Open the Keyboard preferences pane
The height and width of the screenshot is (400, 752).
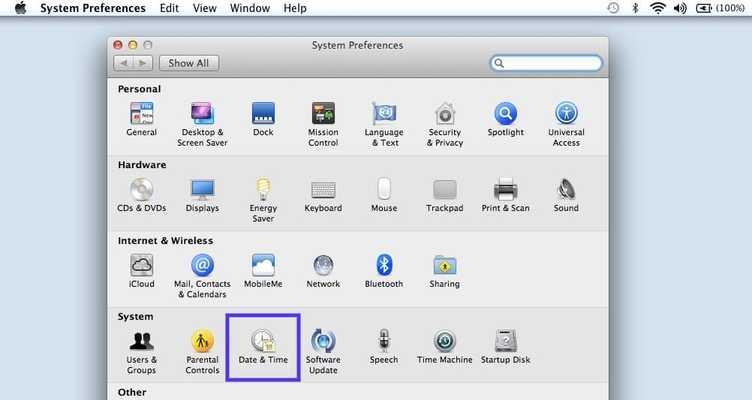coord(323,195)
